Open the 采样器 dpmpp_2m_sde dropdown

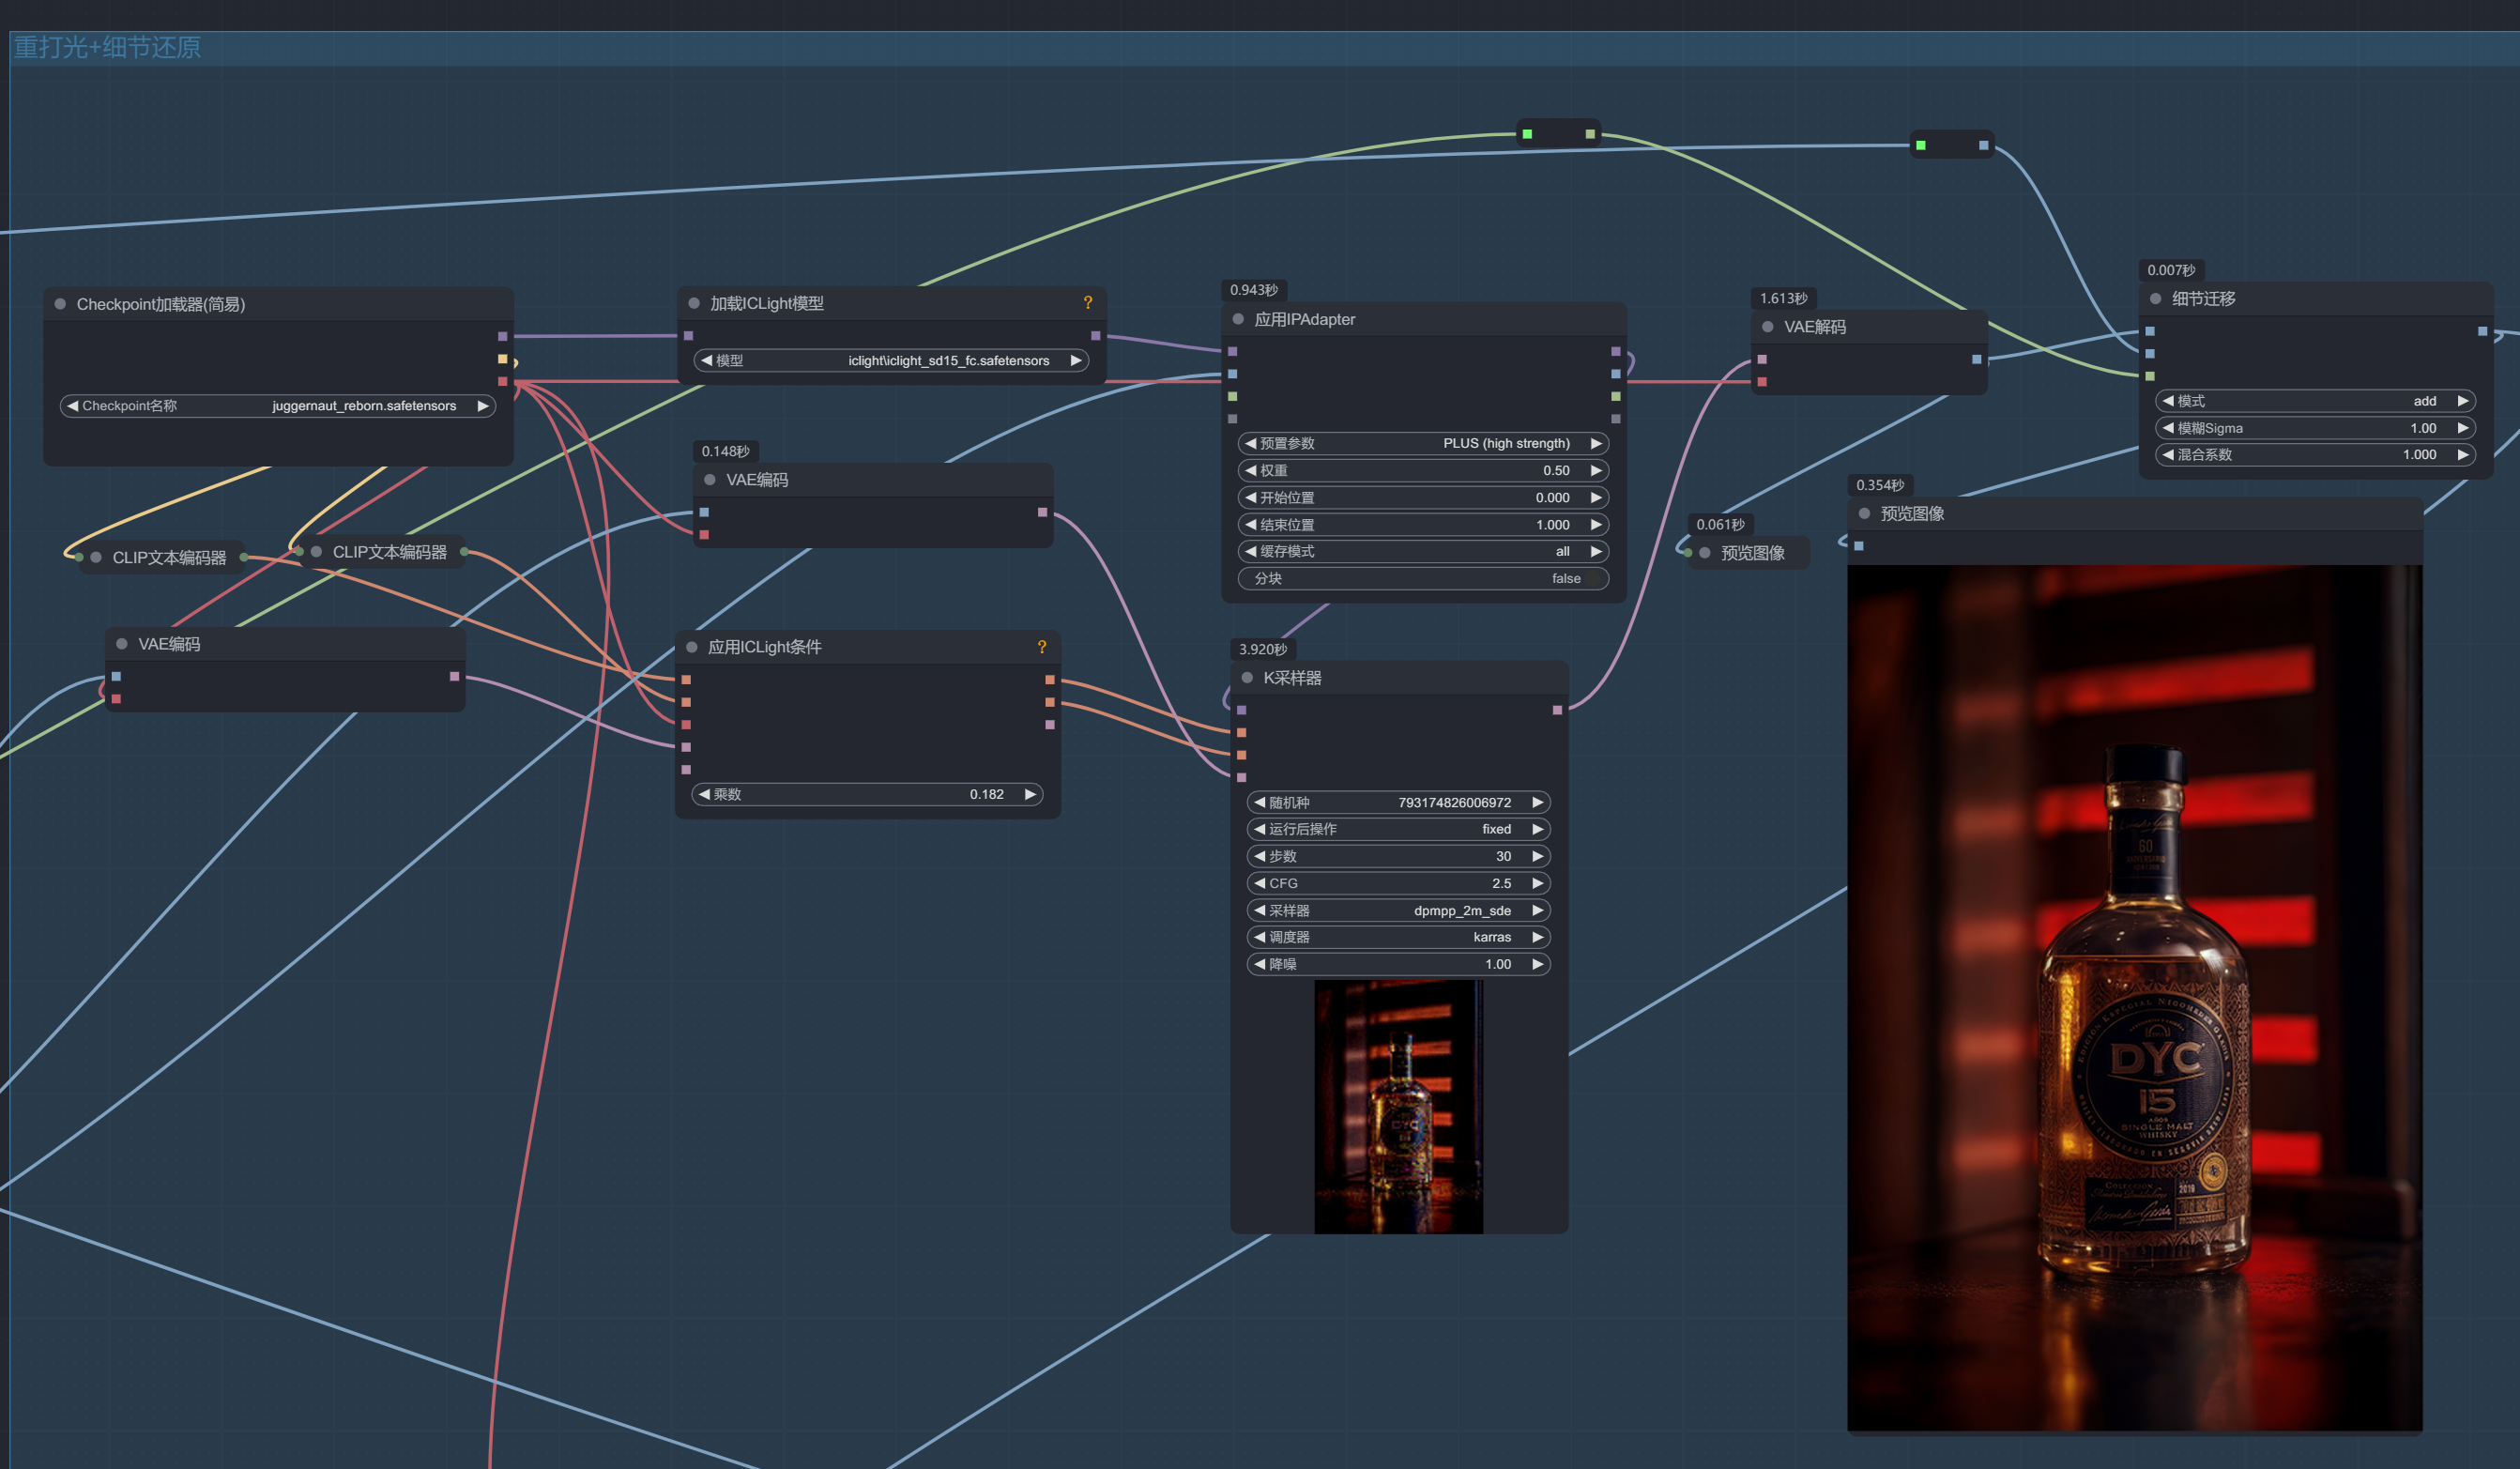click(1397, 911)
